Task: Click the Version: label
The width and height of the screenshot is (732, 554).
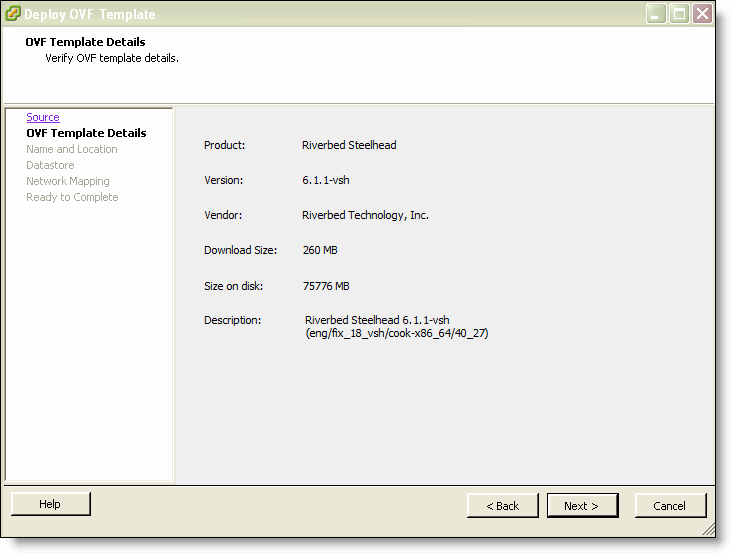Action: click(x=224, y=180)
